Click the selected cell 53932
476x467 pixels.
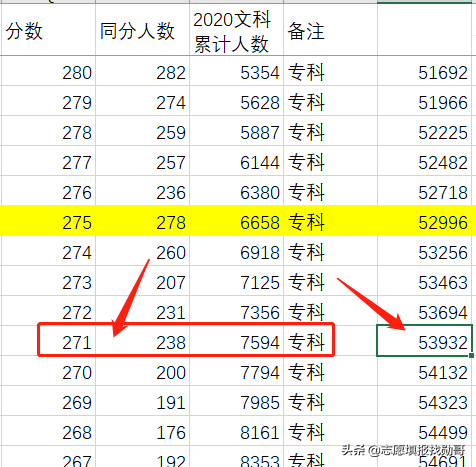pyautogui.click(x=424, y=340)
